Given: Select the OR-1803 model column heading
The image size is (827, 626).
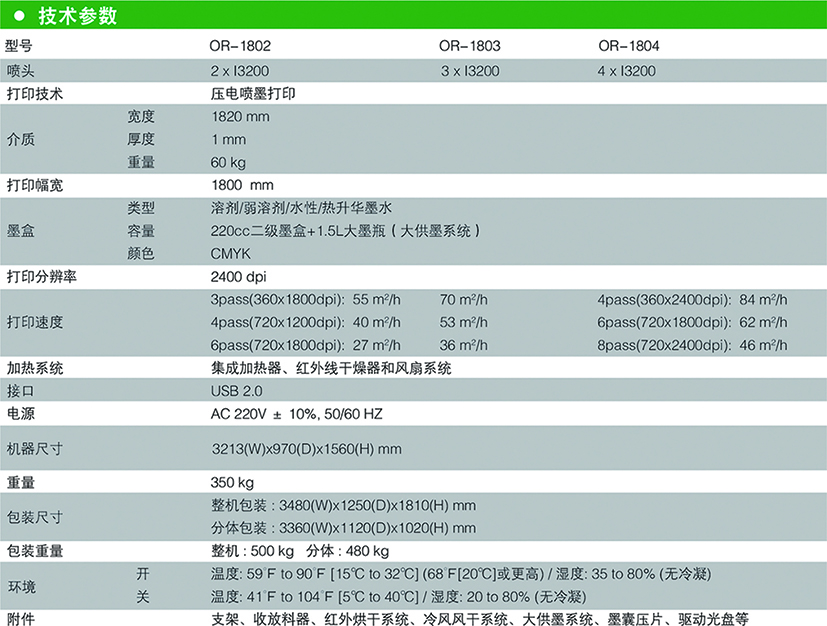Looking at the screenshot, I should [x=469, y=46].
